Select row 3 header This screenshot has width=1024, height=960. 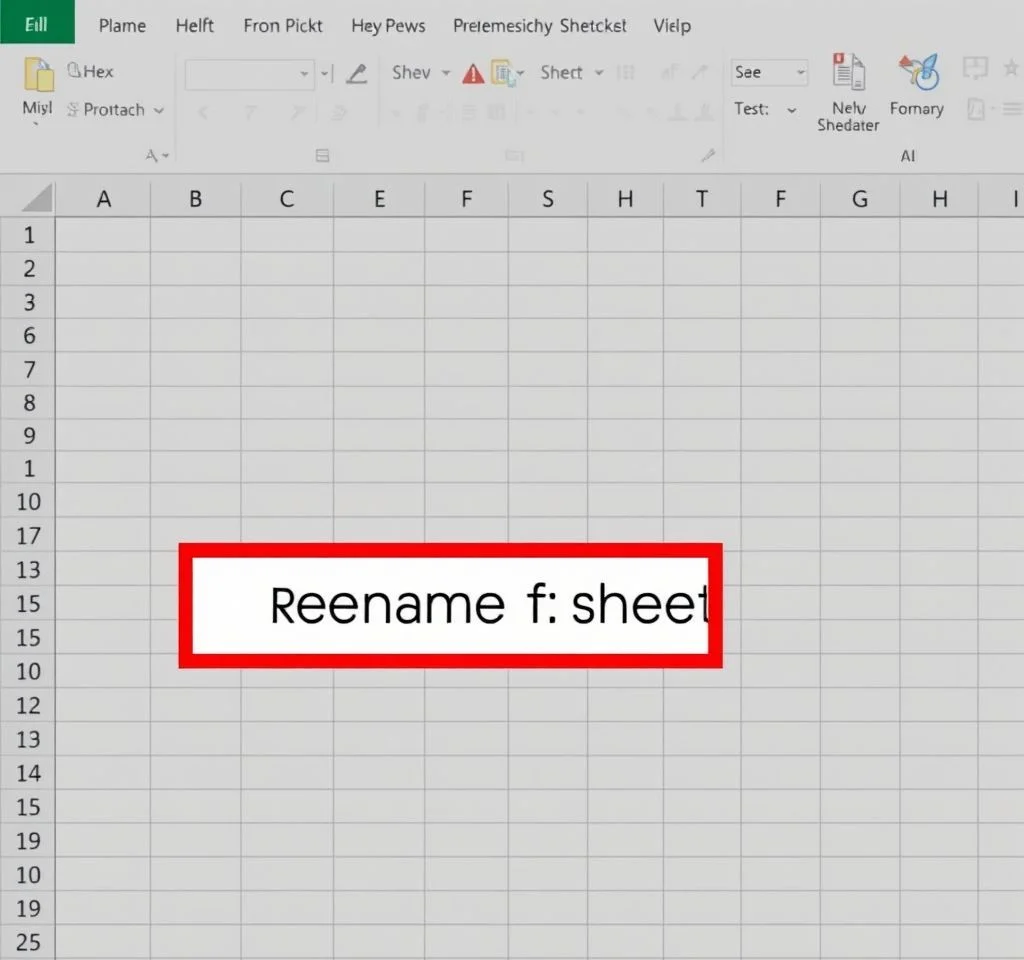coord(29,302)
